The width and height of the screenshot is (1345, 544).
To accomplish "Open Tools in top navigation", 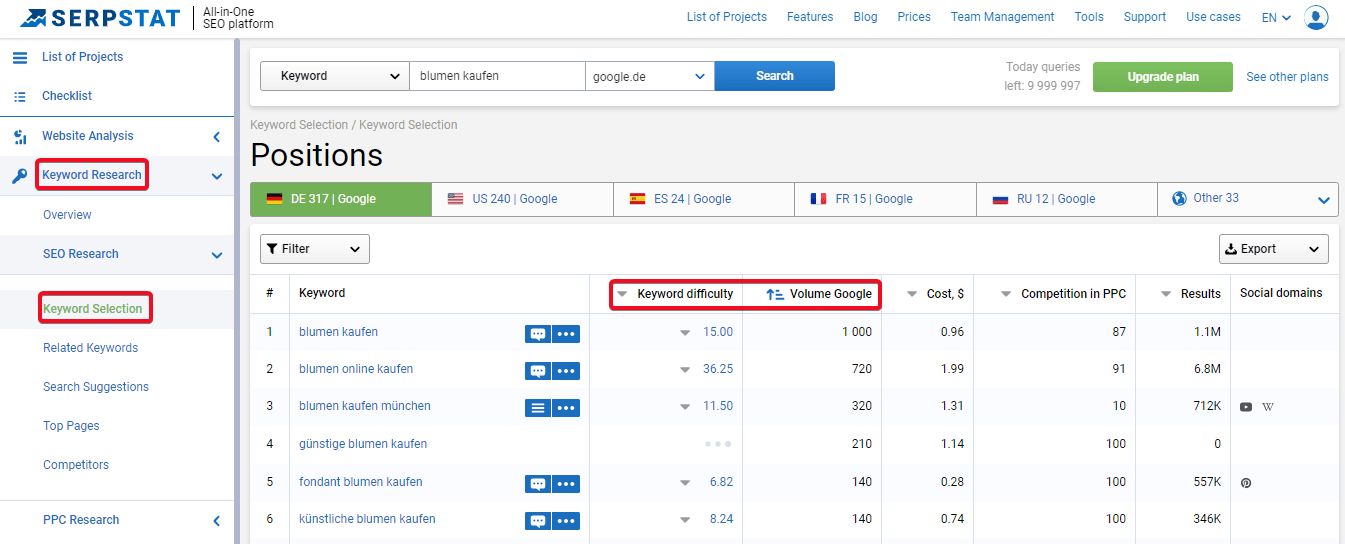I will click(1089, 17).
